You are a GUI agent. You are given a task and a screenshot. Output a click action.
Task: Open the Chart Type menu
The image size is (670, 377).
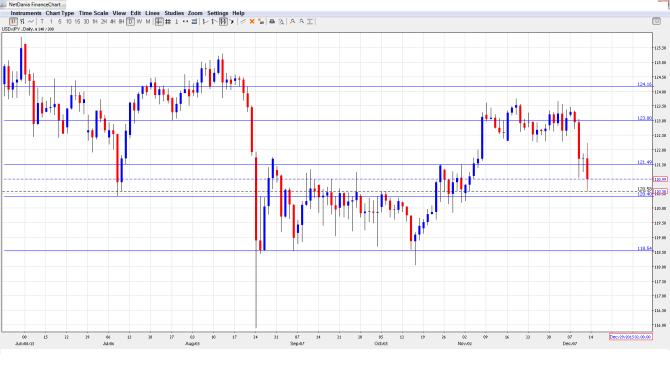point(60,13)
